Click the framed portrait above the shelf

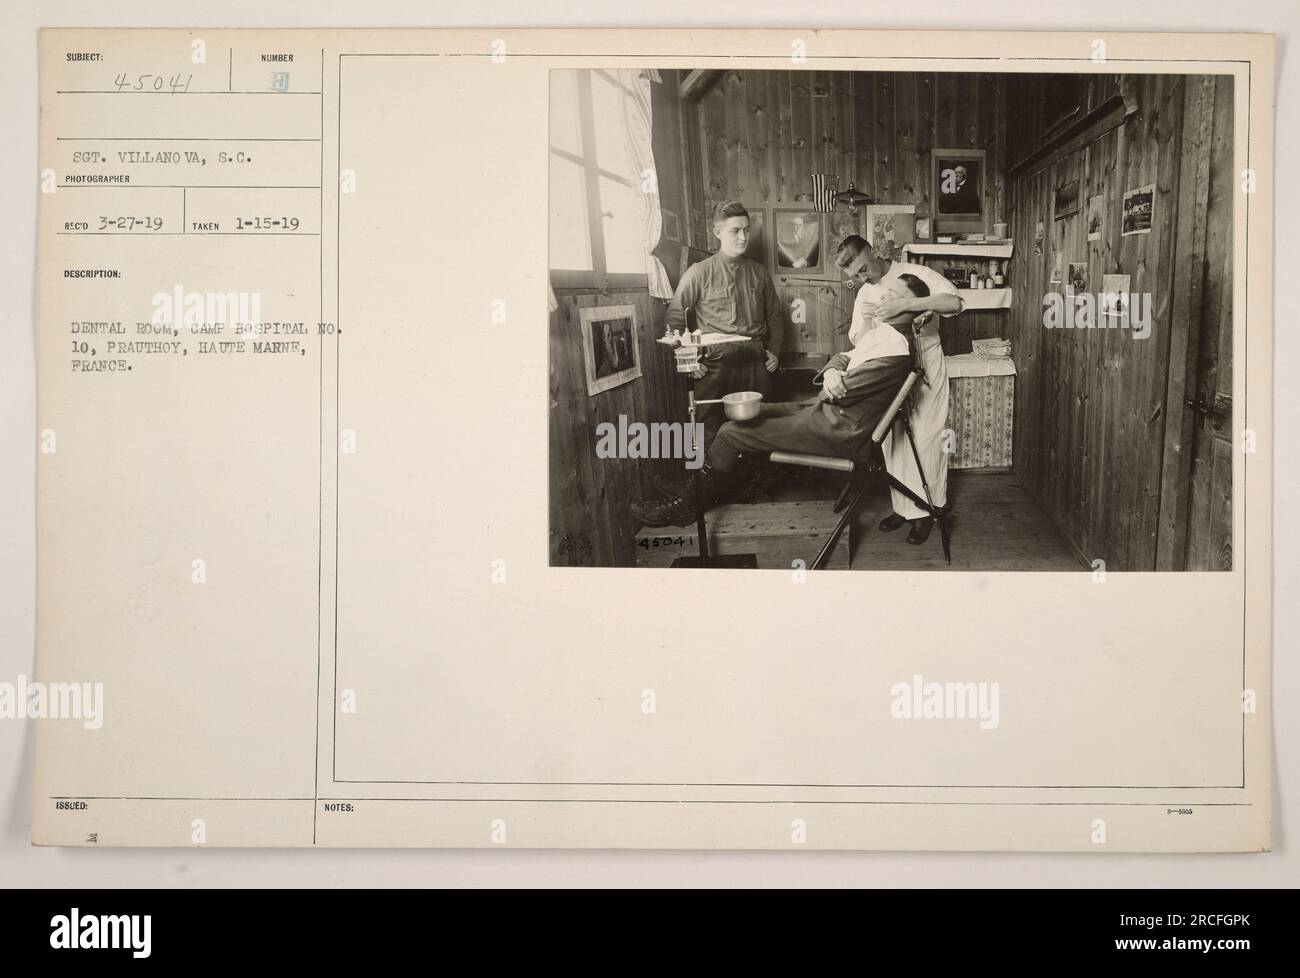[x=959, y=183]
